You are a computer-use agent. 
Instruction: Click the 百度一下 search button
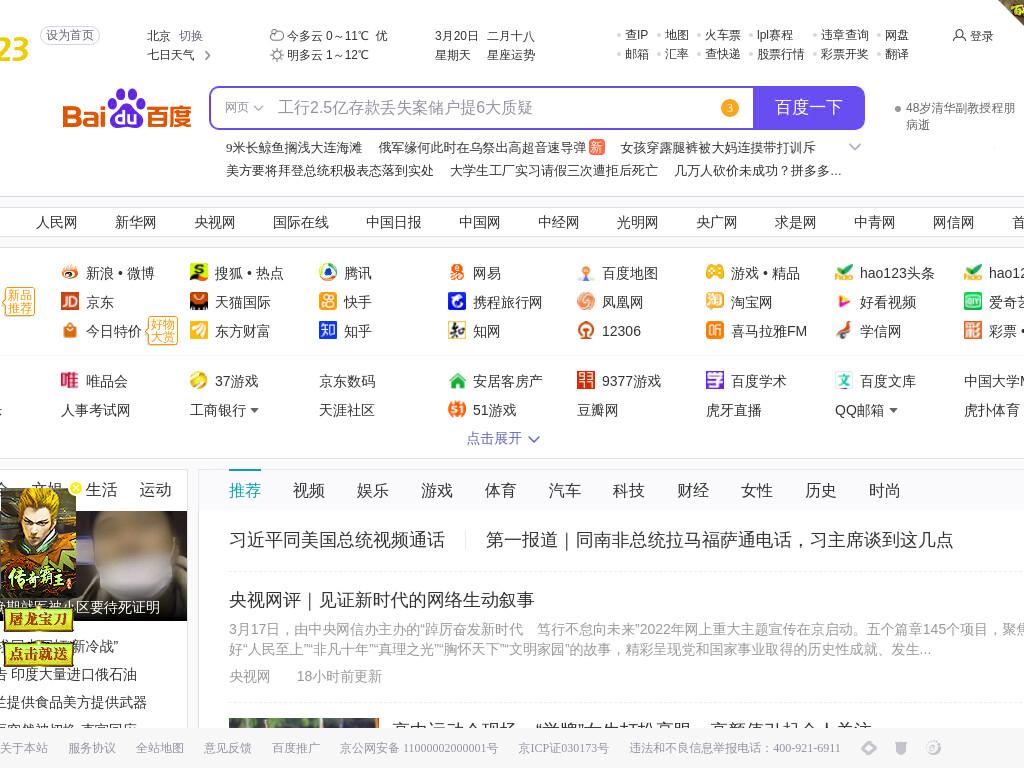(x=808, y=108)
